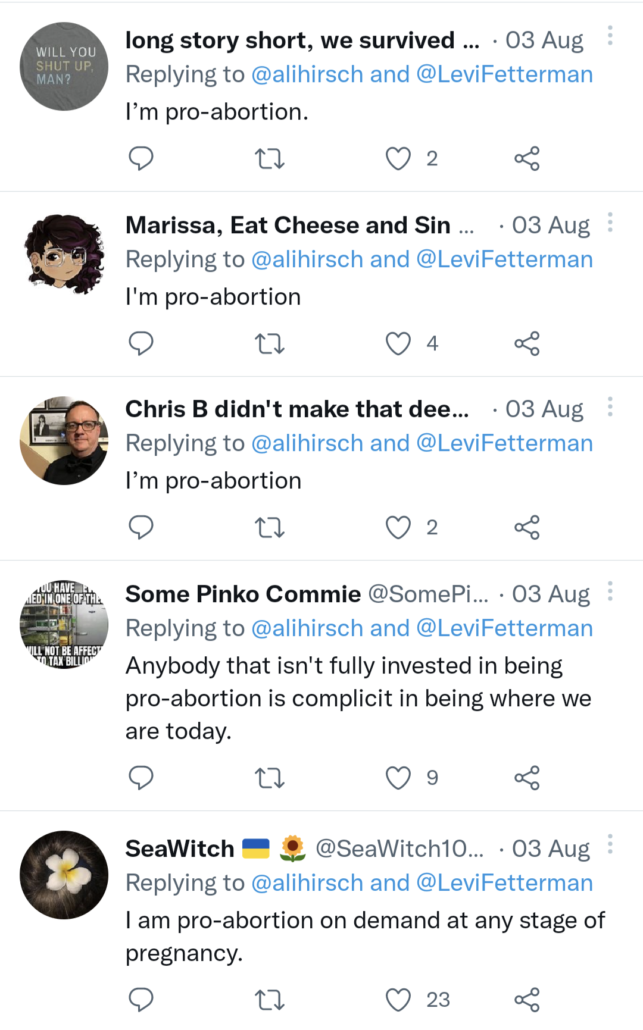Open three-dot menu on Marissa's tweet

click(x=610, y=223)
